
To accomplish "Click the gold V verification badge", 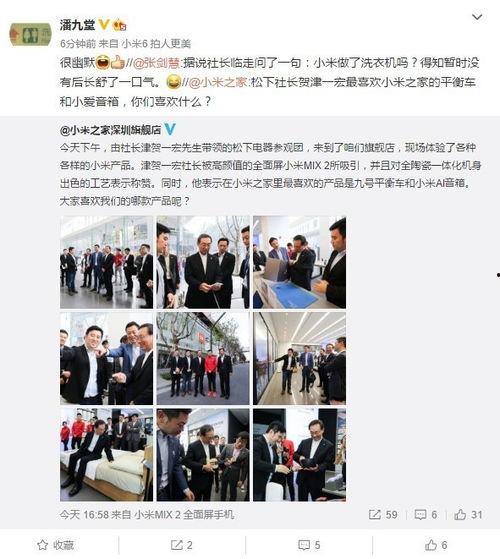I will [104, 25].
